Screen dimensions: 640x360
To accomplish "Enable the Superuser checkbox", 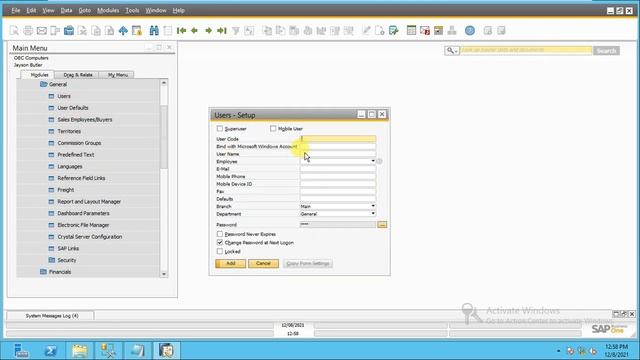I will click(220, 129).
